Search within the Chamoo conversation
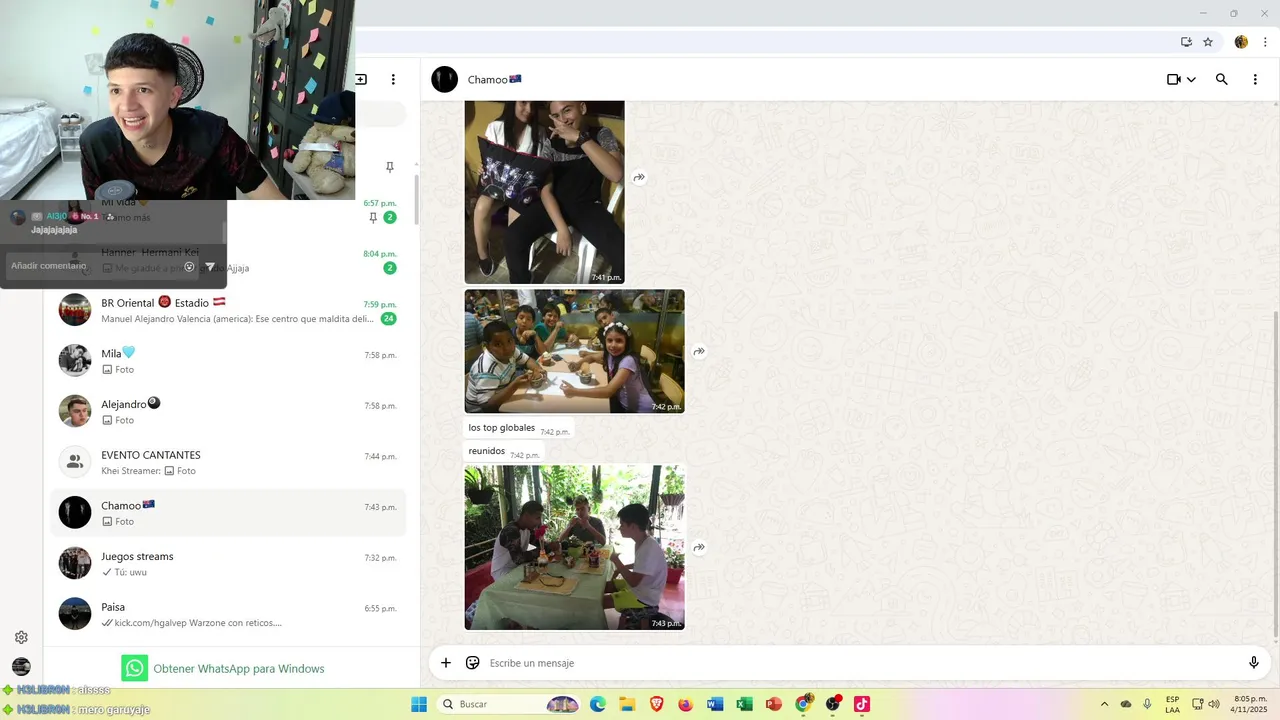This screenshot has width=1280, height=720. (1221, 79)
